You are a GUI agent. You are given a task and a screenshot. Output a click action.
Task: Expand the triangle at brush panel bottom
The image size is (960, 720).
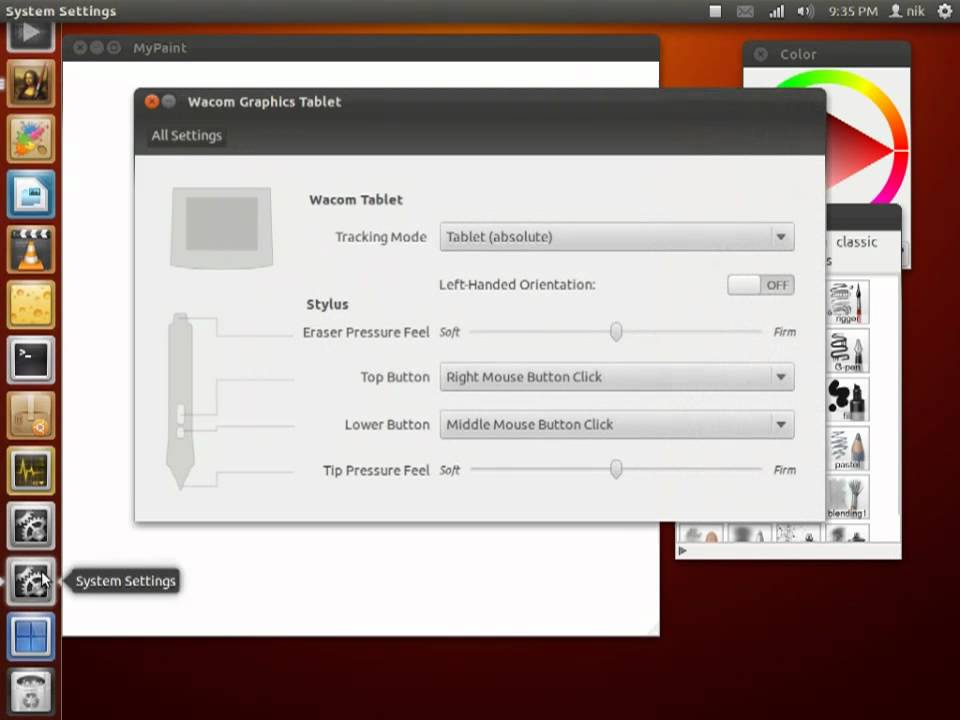(683, 551)
